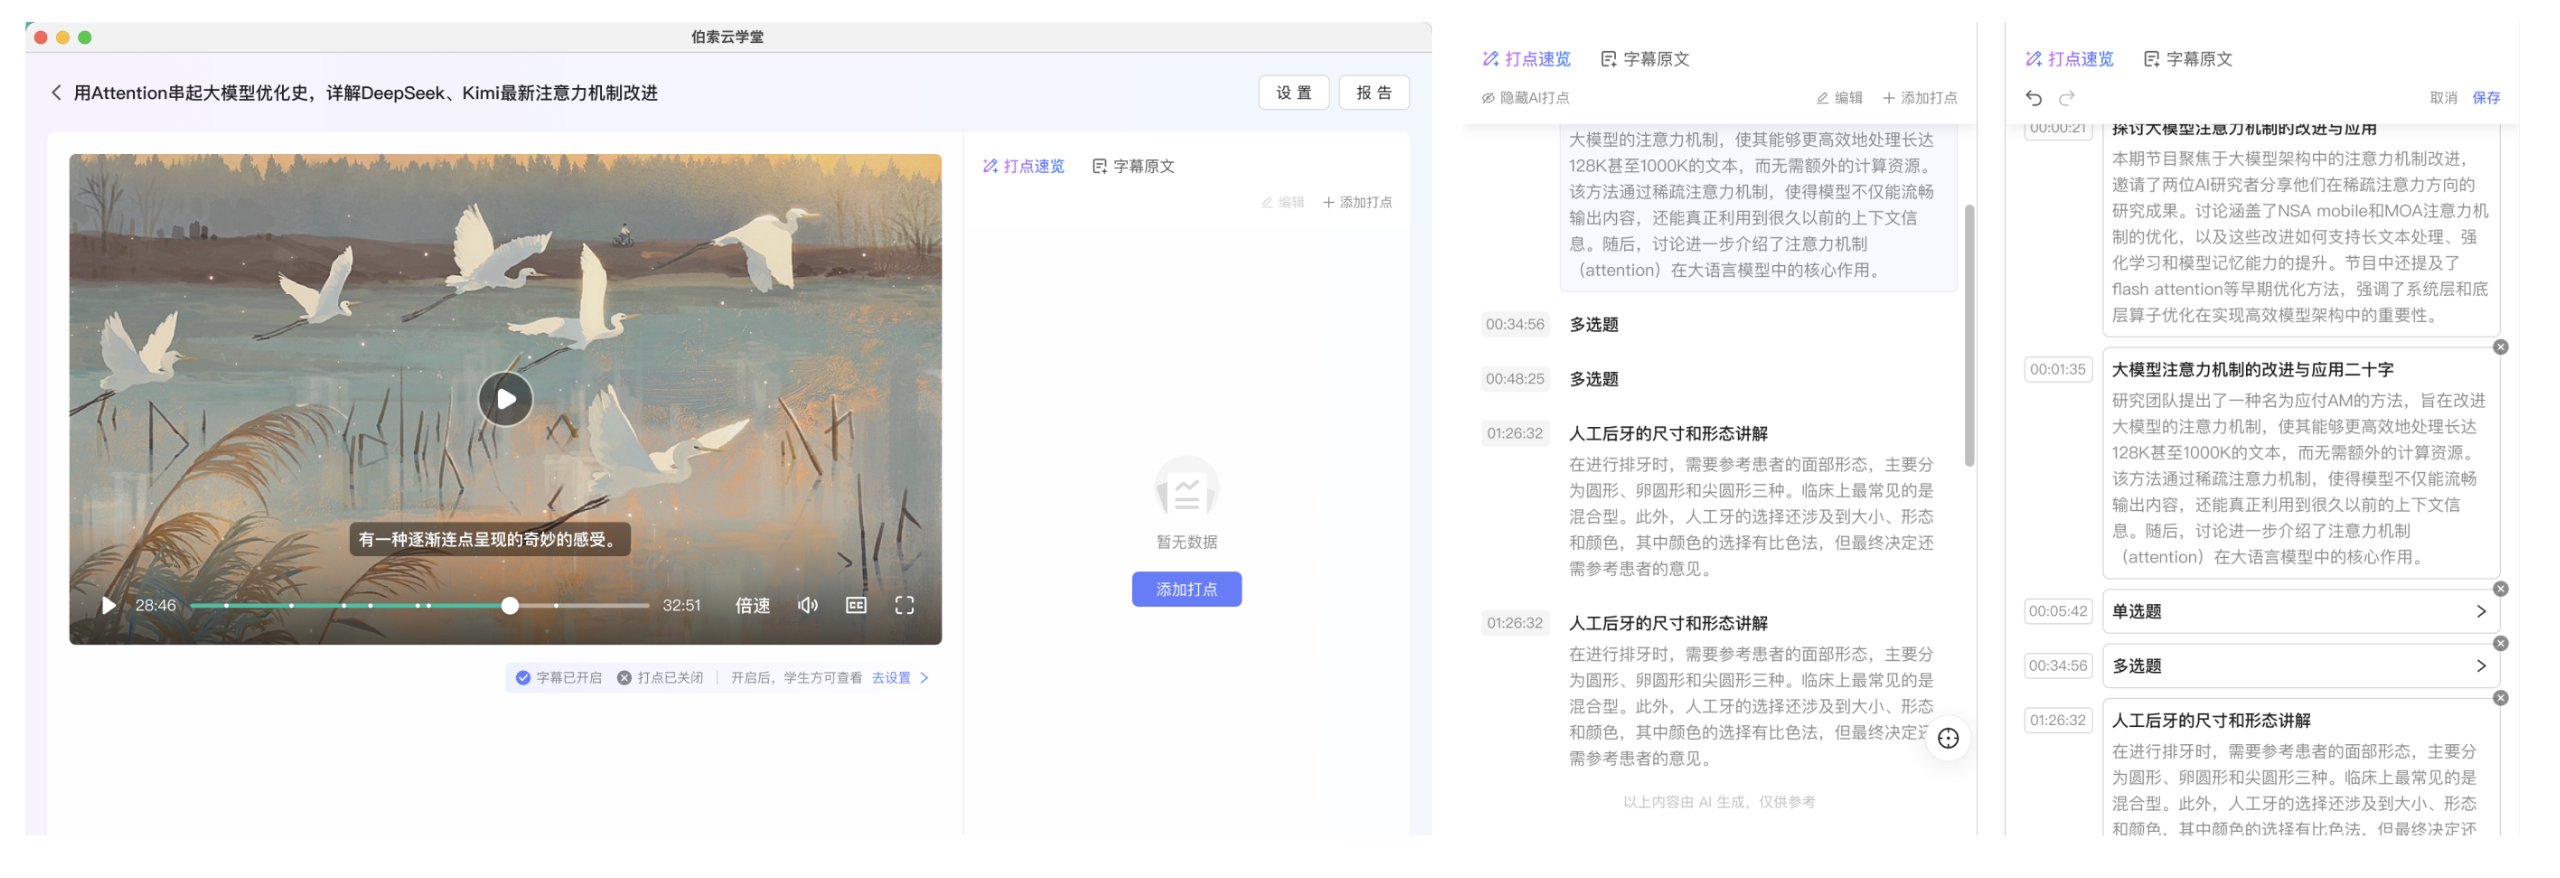Click the 字幕原文 document icon in main window
2560x878 pixels.
point(1099,166)
